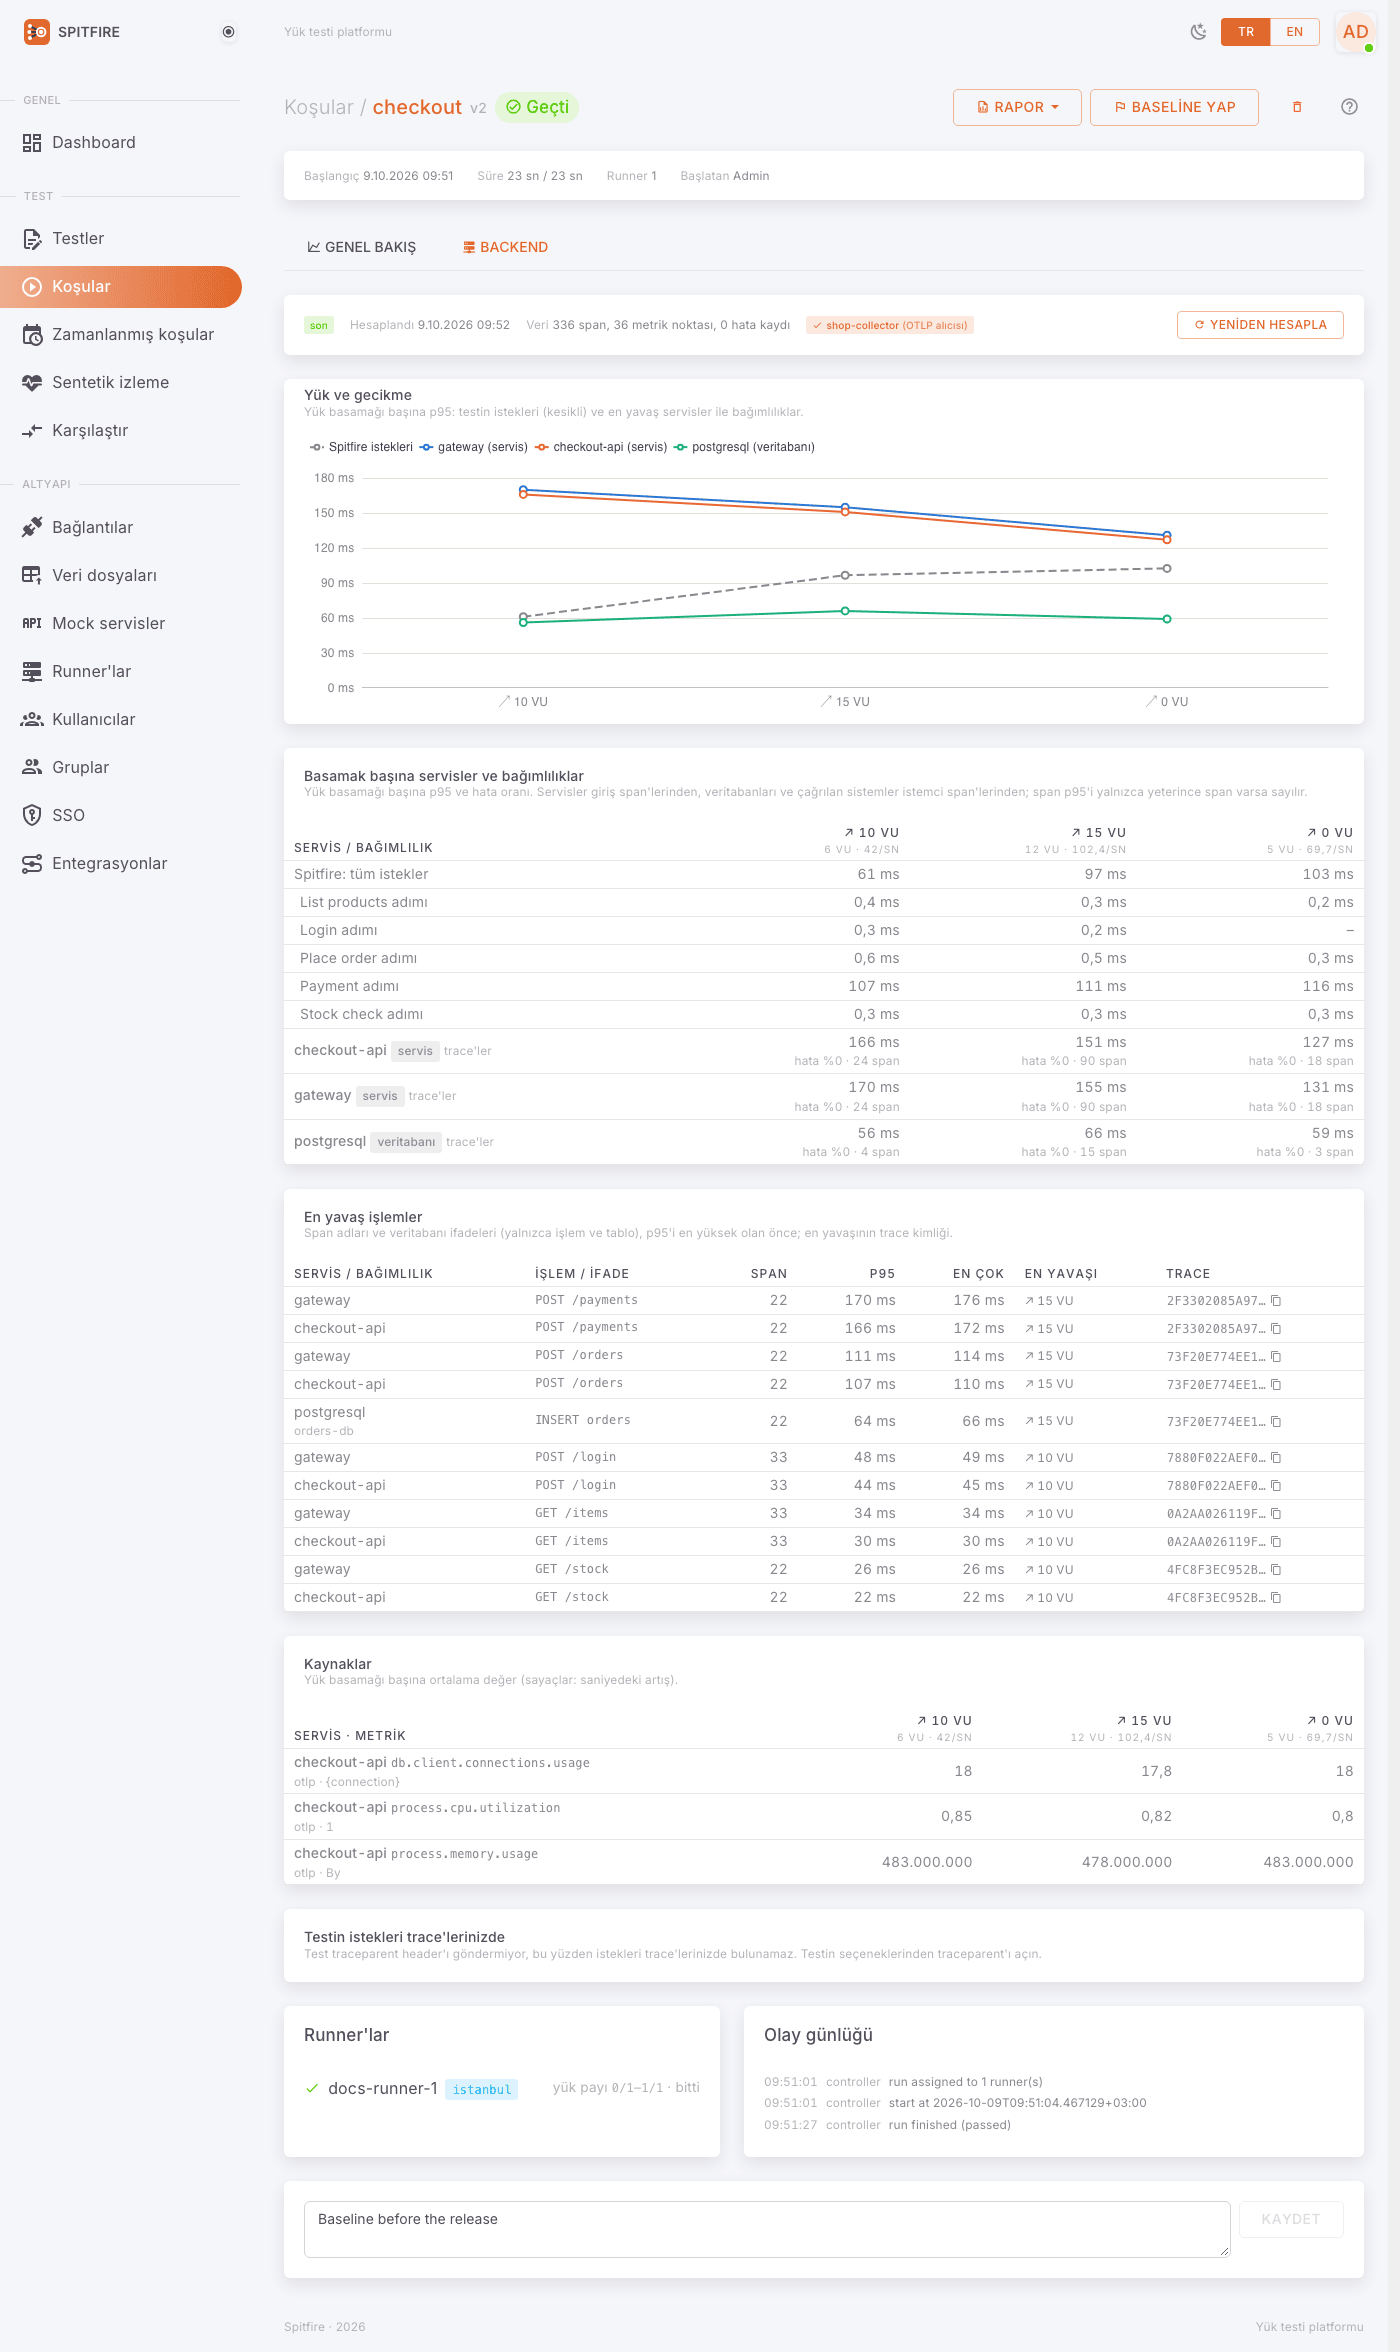Copy trace ID in gateway GET /stock row
This screenshot has width=1400, height=2352.
point(1276,1570)
